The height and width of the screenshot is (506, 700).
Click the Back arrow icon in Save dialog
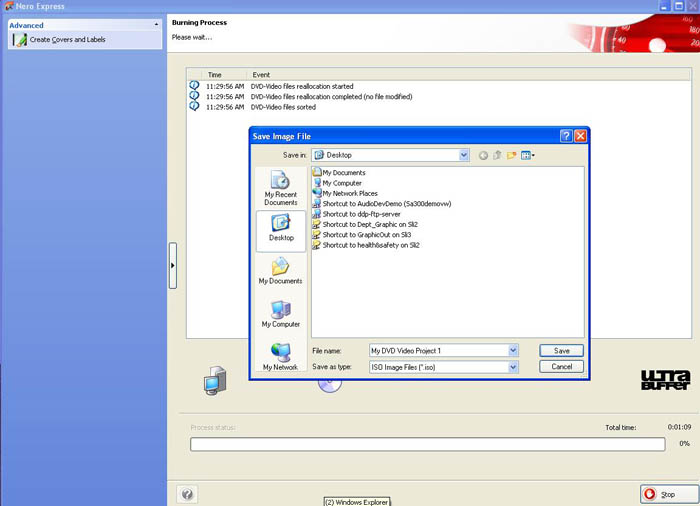(x=483, y=155)
